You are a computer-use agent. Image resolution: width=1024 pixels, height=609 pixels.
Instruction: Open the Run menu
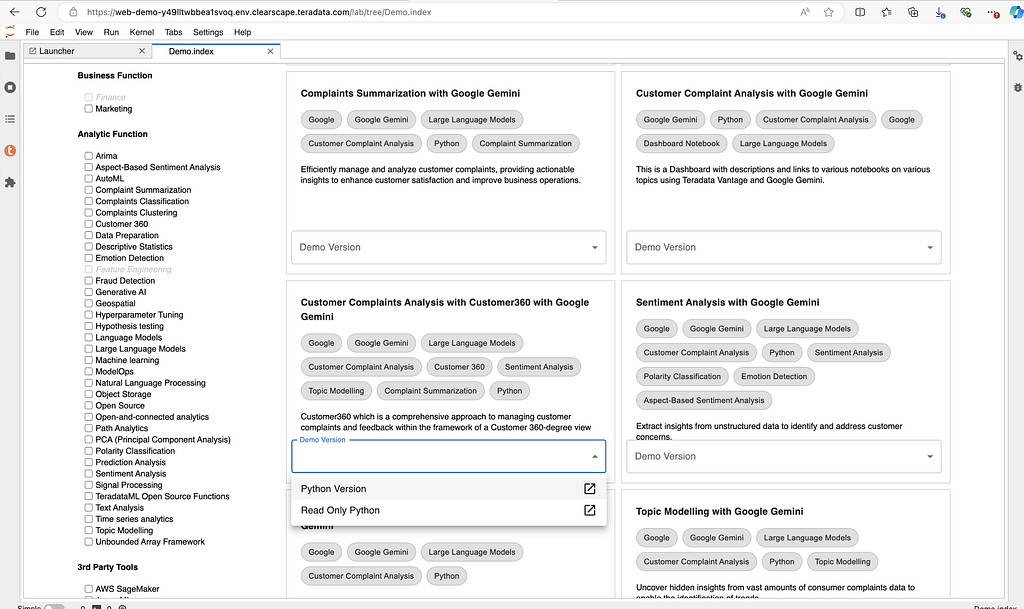pyautogui.click(x=111, y=32)
